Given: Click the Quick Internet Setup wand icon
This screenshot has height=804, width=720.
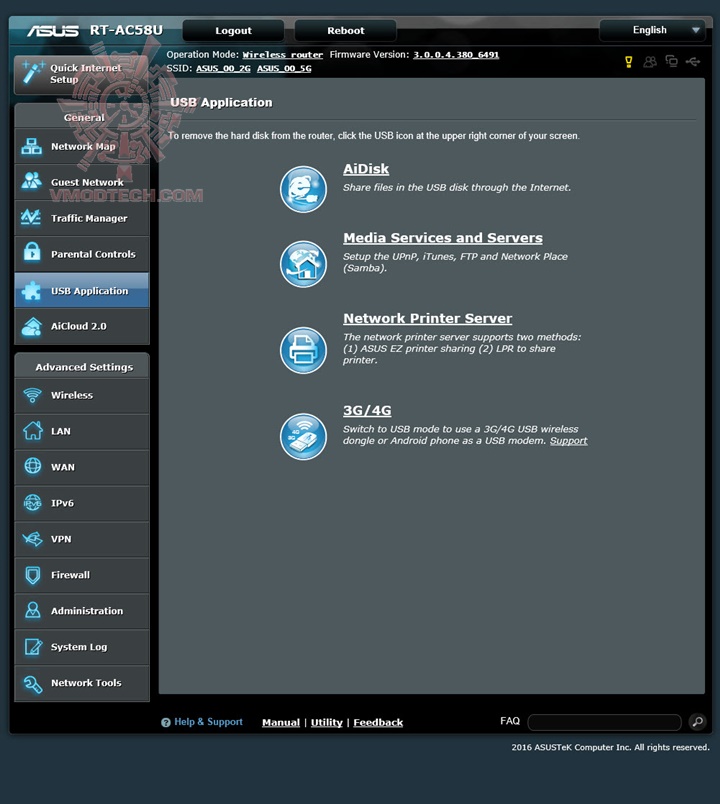Looking at the screenshot, I should coord(33,72).
